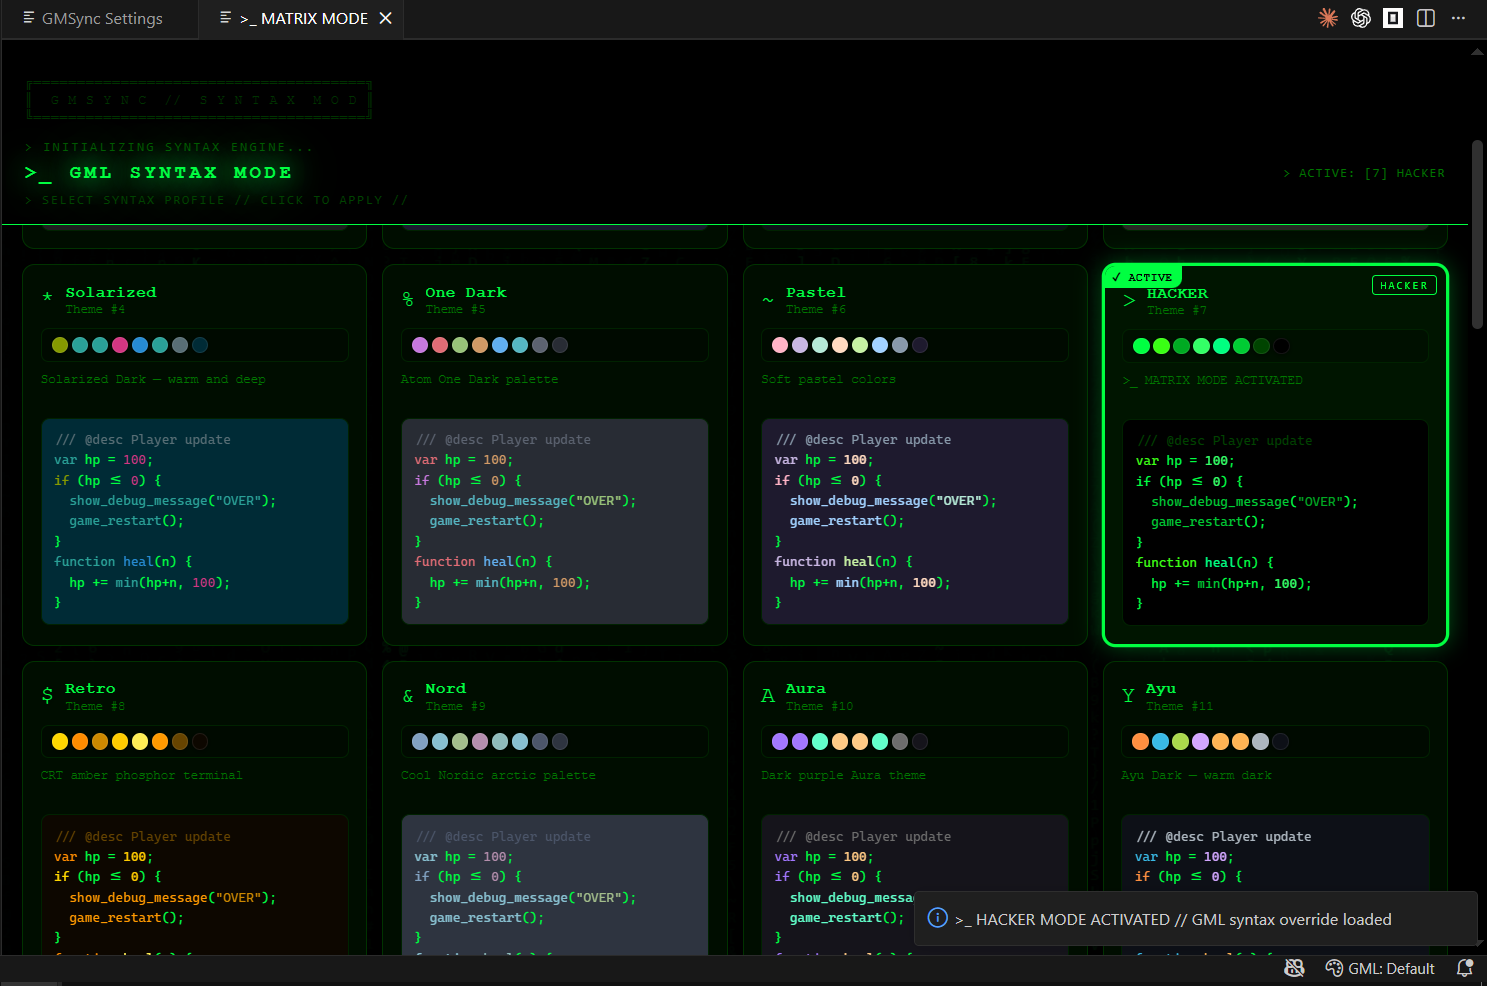The image size is (1487, 986).
Task: Click the Ayu letter Y icon
Action: pyautogui.click(x=1128, y=695)
